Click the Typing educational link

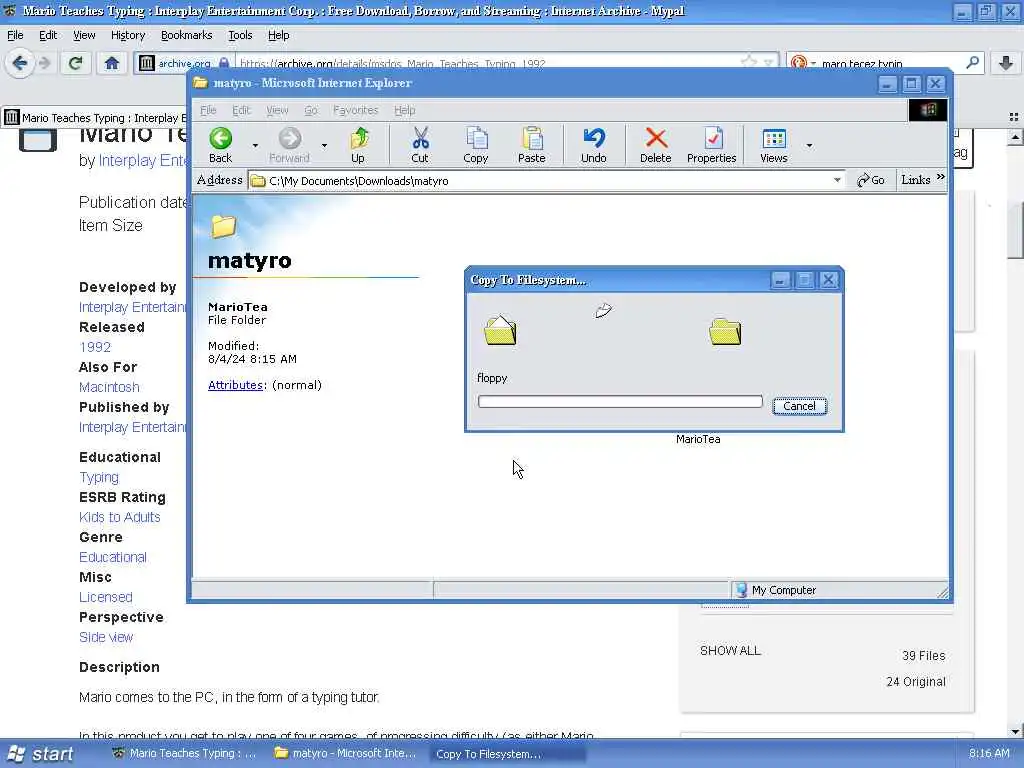(x=99, y=477)
